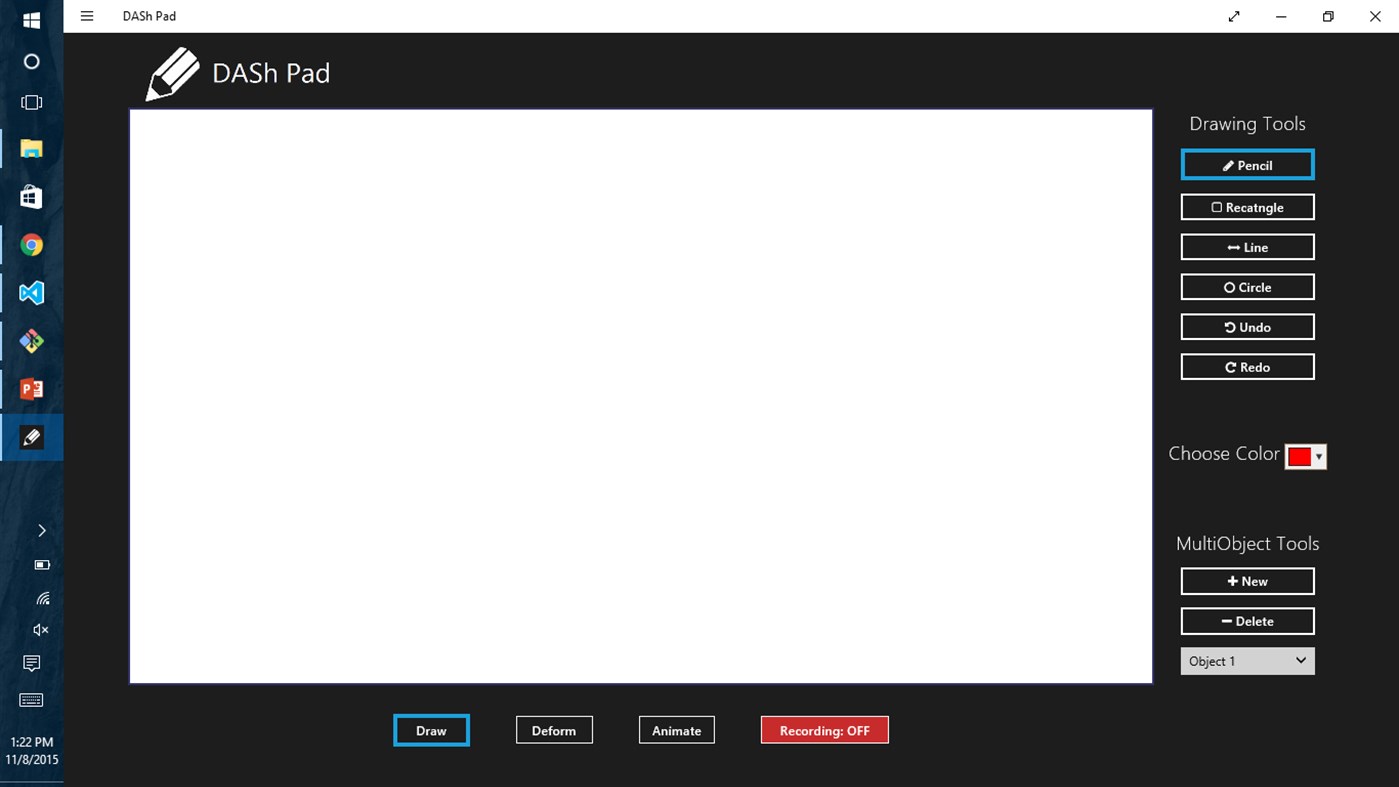The width and height of the screenshot is (1399, 787).
Task: Select the Circle tool
Action: (1247, 286)
